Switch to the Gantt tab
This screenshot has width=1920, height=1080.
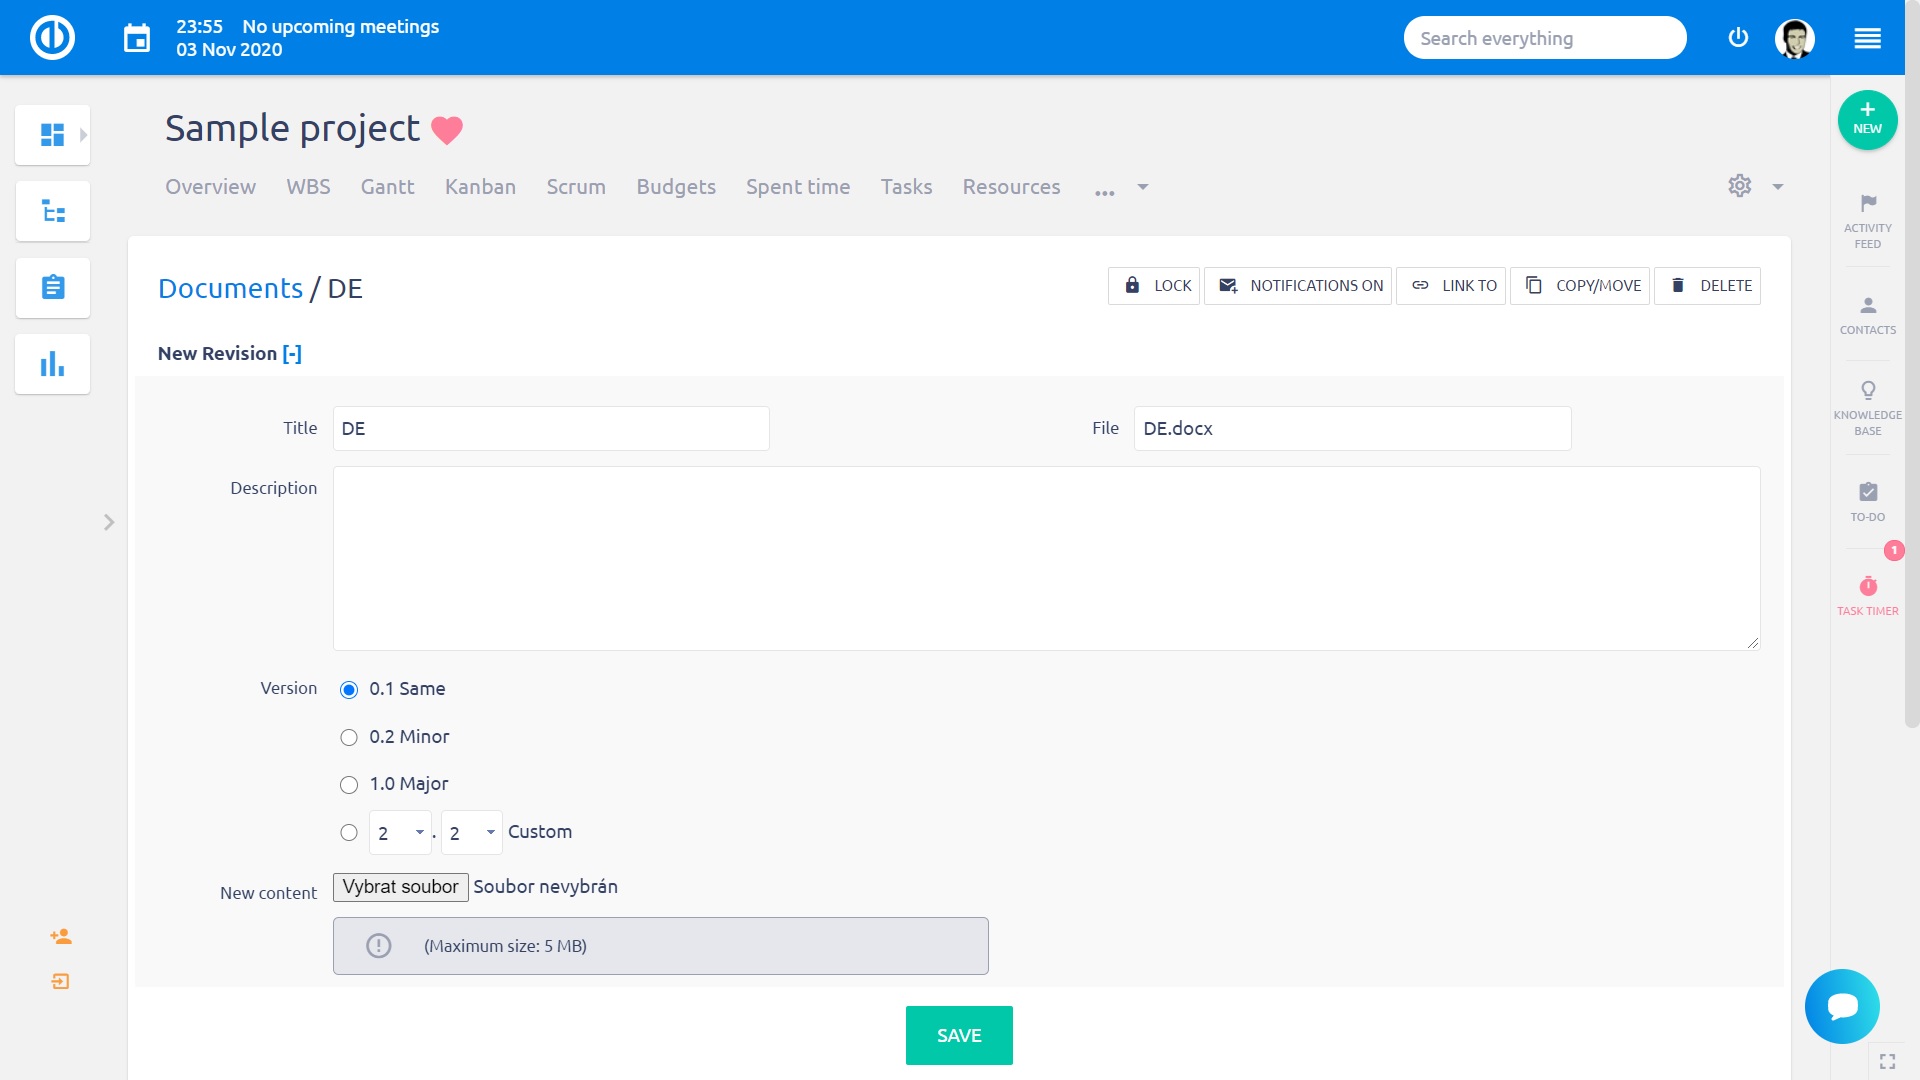(x=388, y=187)
